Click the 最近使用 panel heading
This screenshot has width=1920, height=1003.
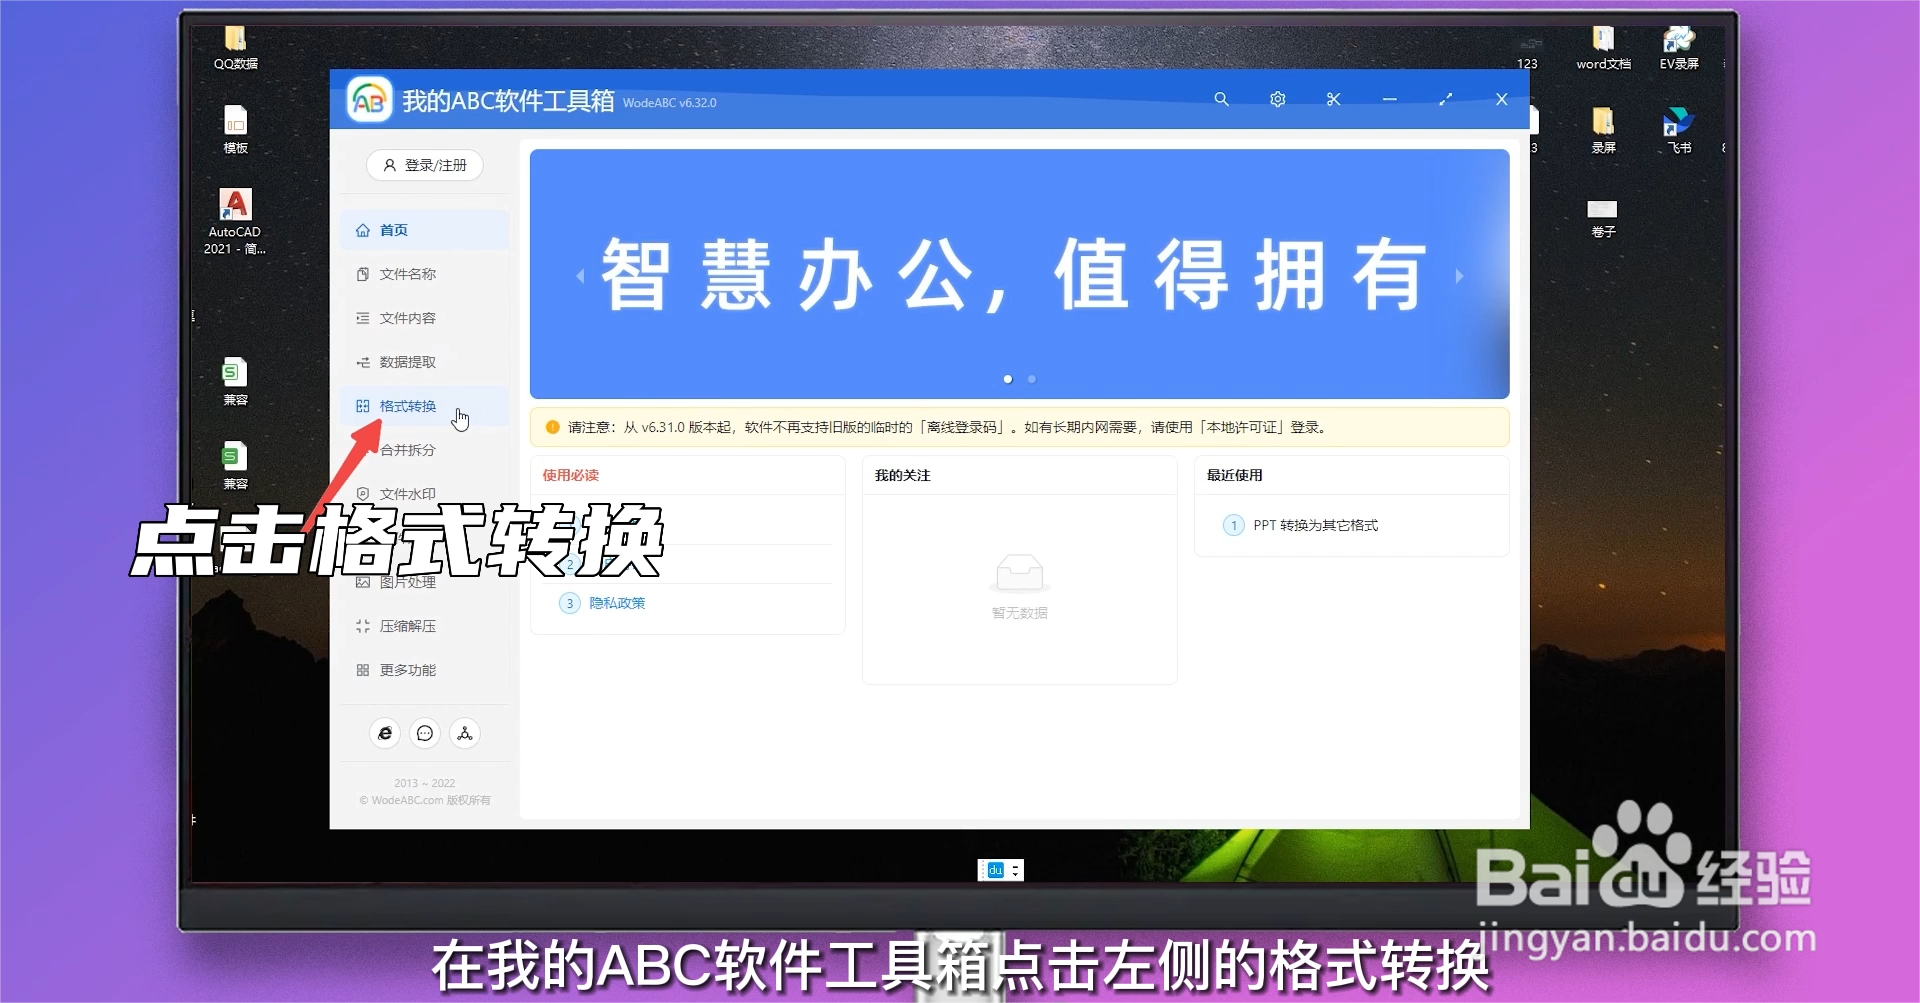tap(1235, 475)
